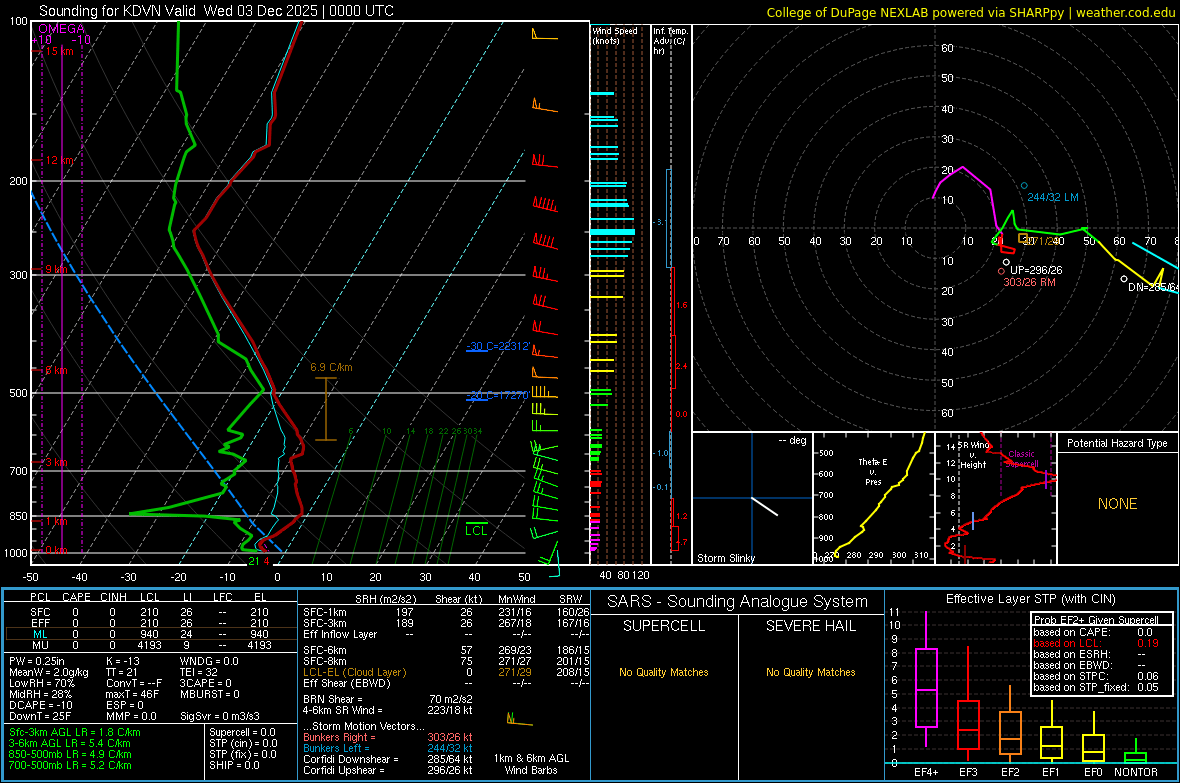Click the DN=285/64 hodograph label

(x=1153, y=288)
